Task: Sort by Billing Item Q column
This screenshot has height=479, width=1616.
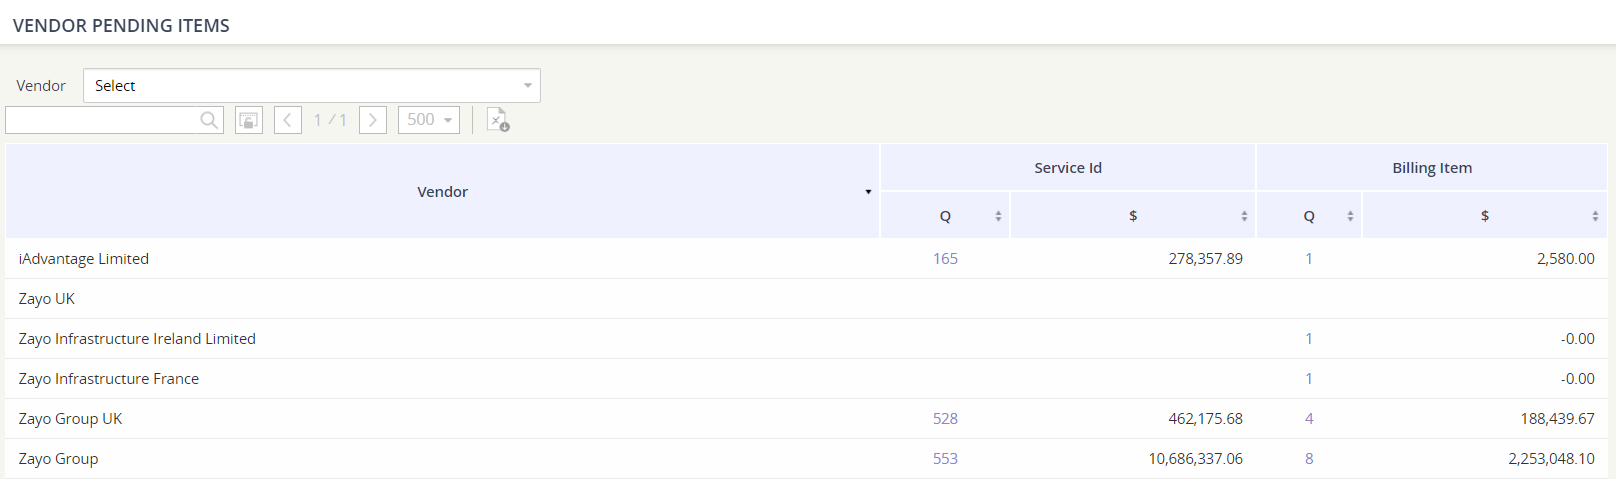Action: (x=1350, y=216)
